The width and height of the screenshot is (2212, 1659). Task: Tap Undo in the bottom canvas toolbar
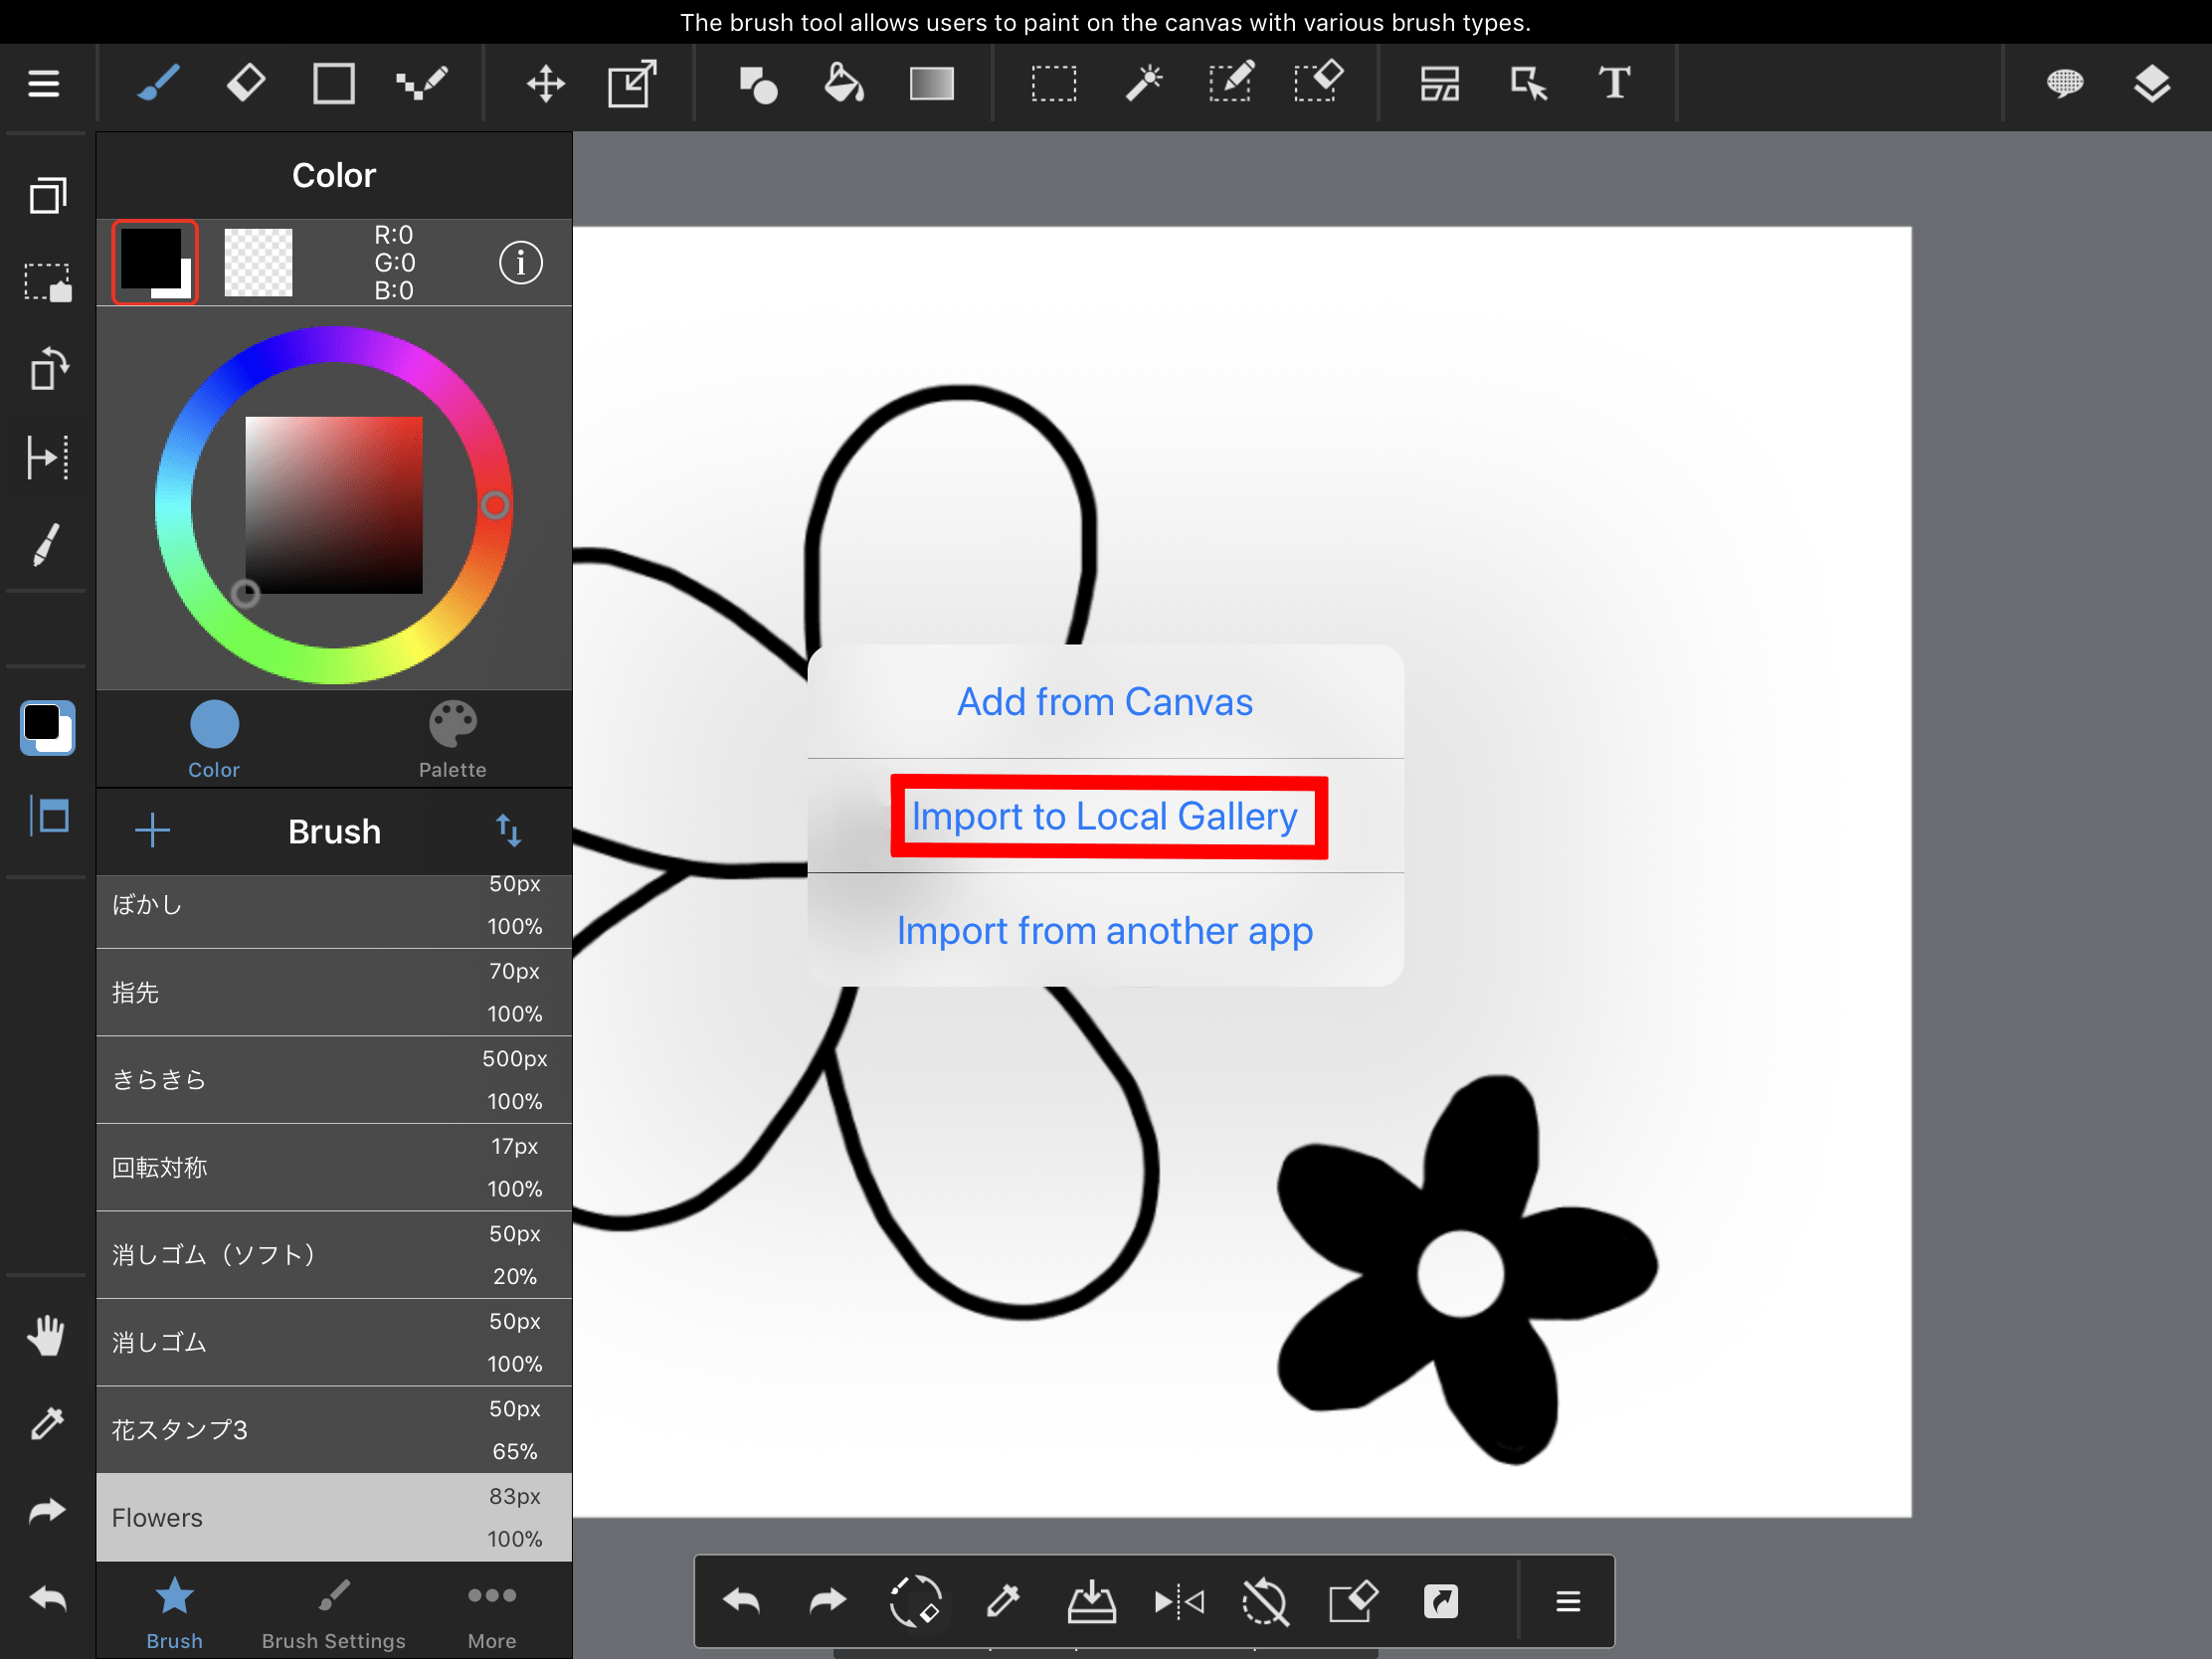(741, 1601)
